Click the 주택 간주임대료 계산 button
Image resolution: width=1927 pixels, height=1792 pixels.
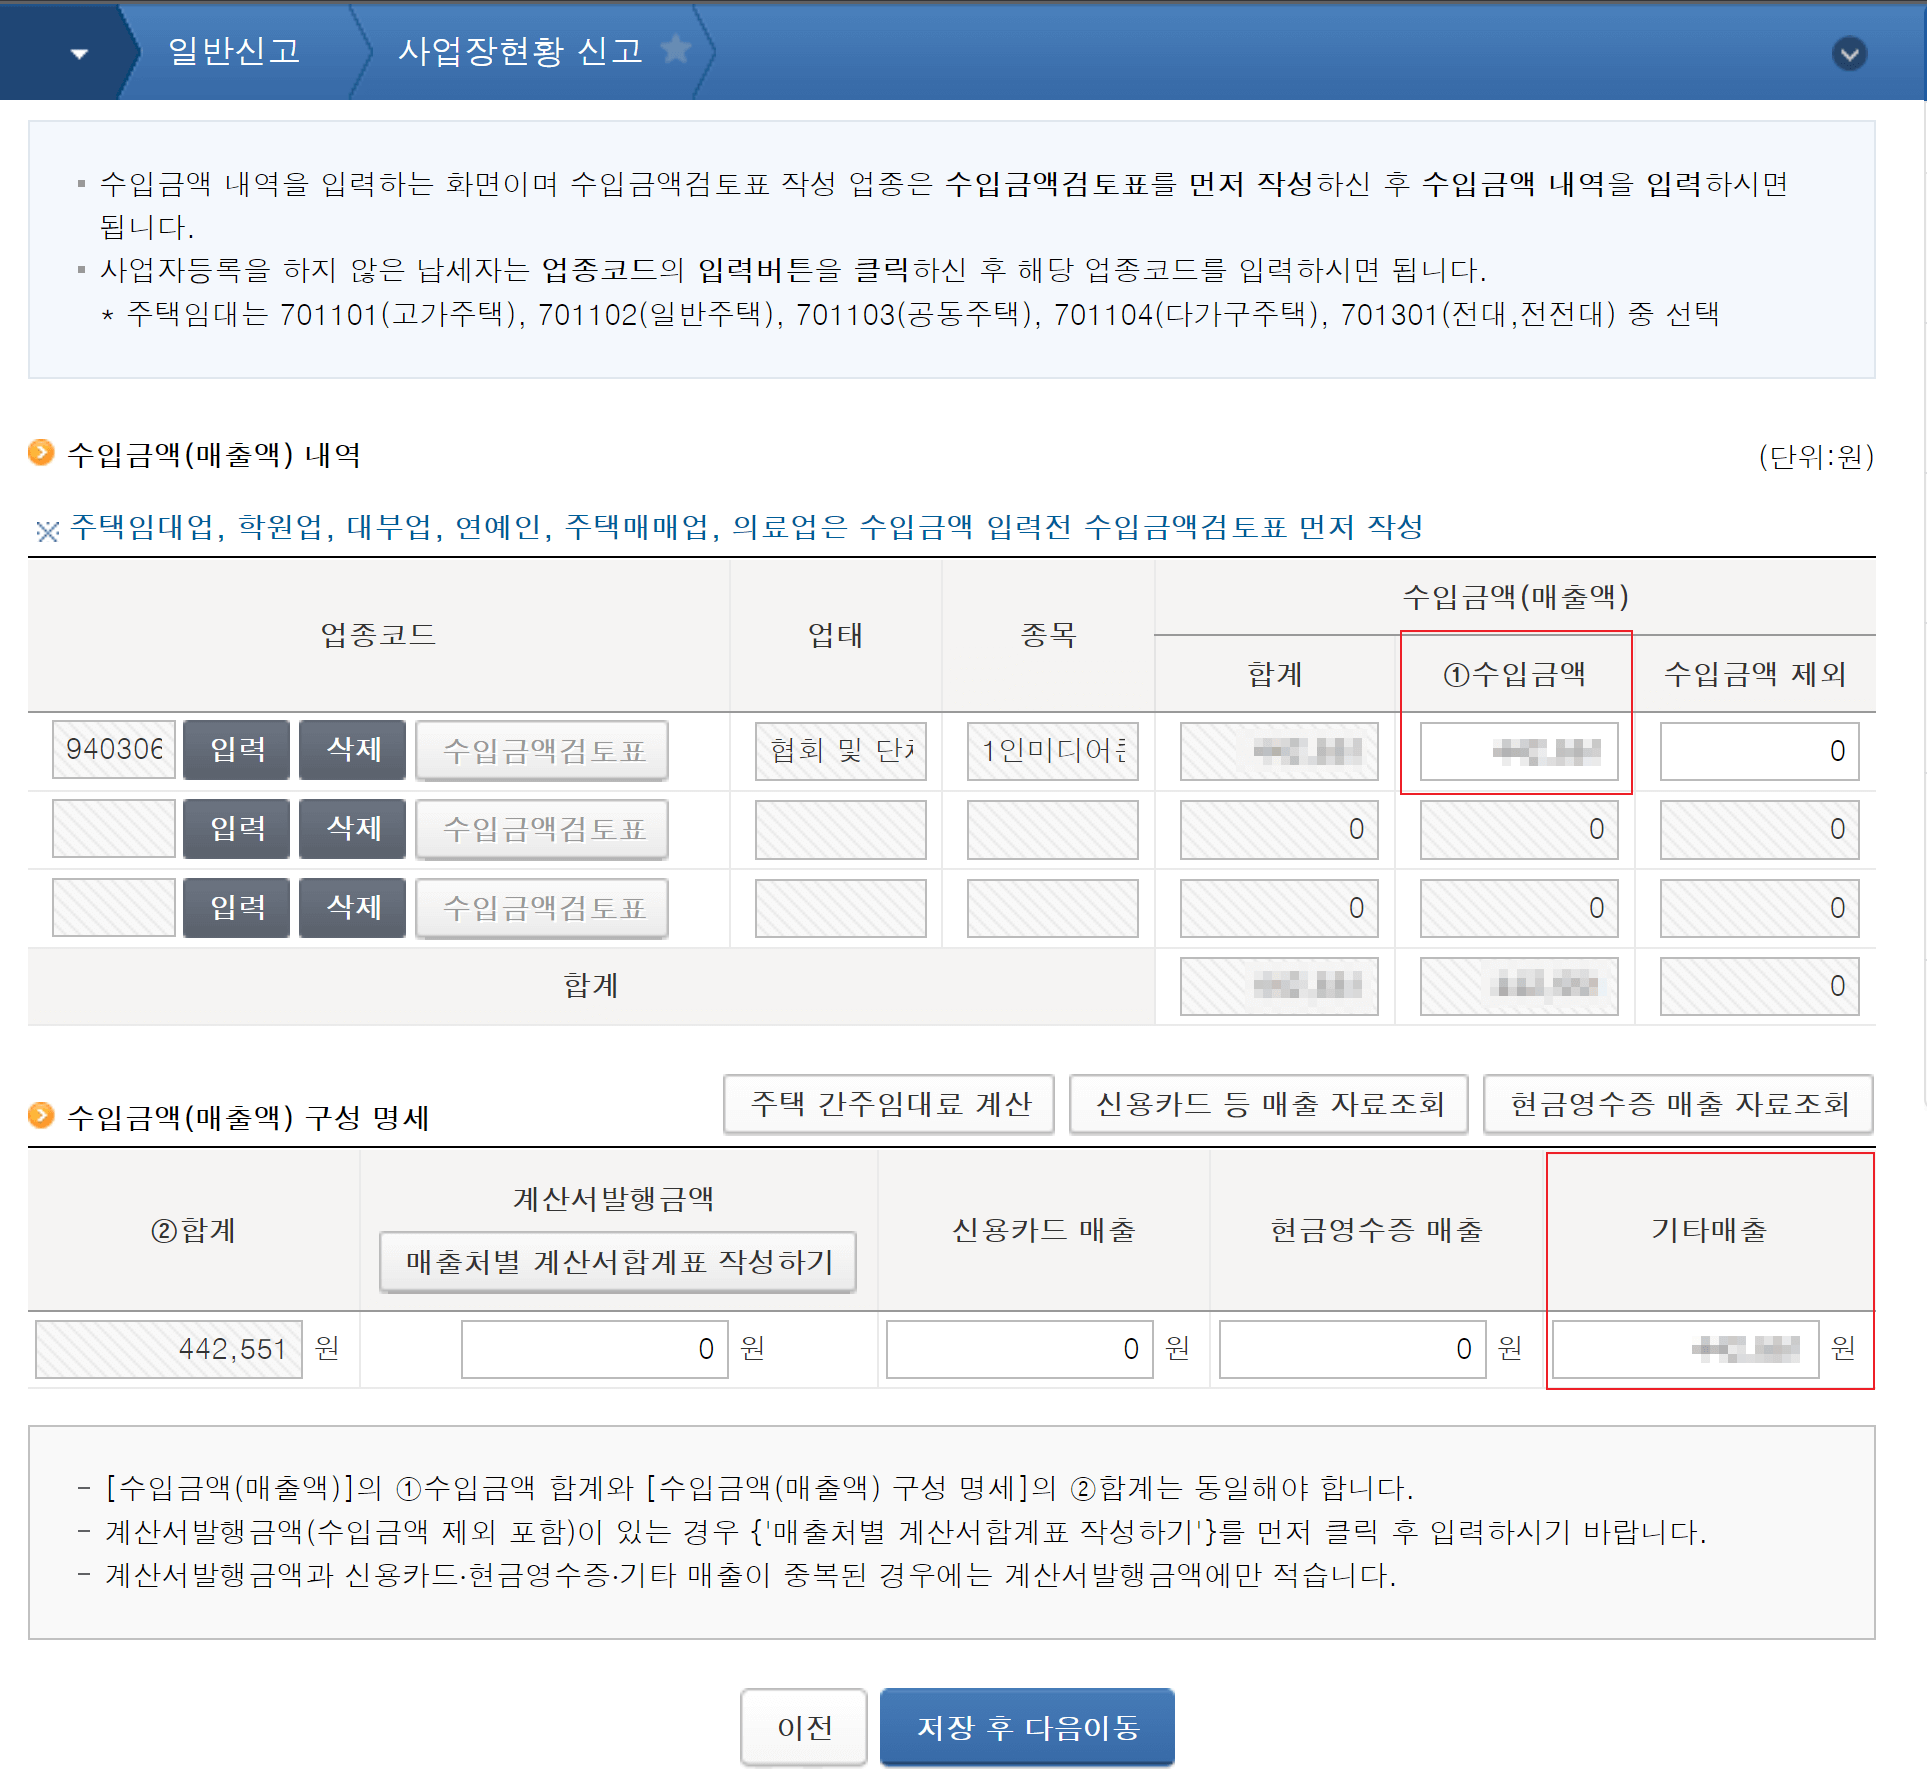click(x=889, y=1104)
